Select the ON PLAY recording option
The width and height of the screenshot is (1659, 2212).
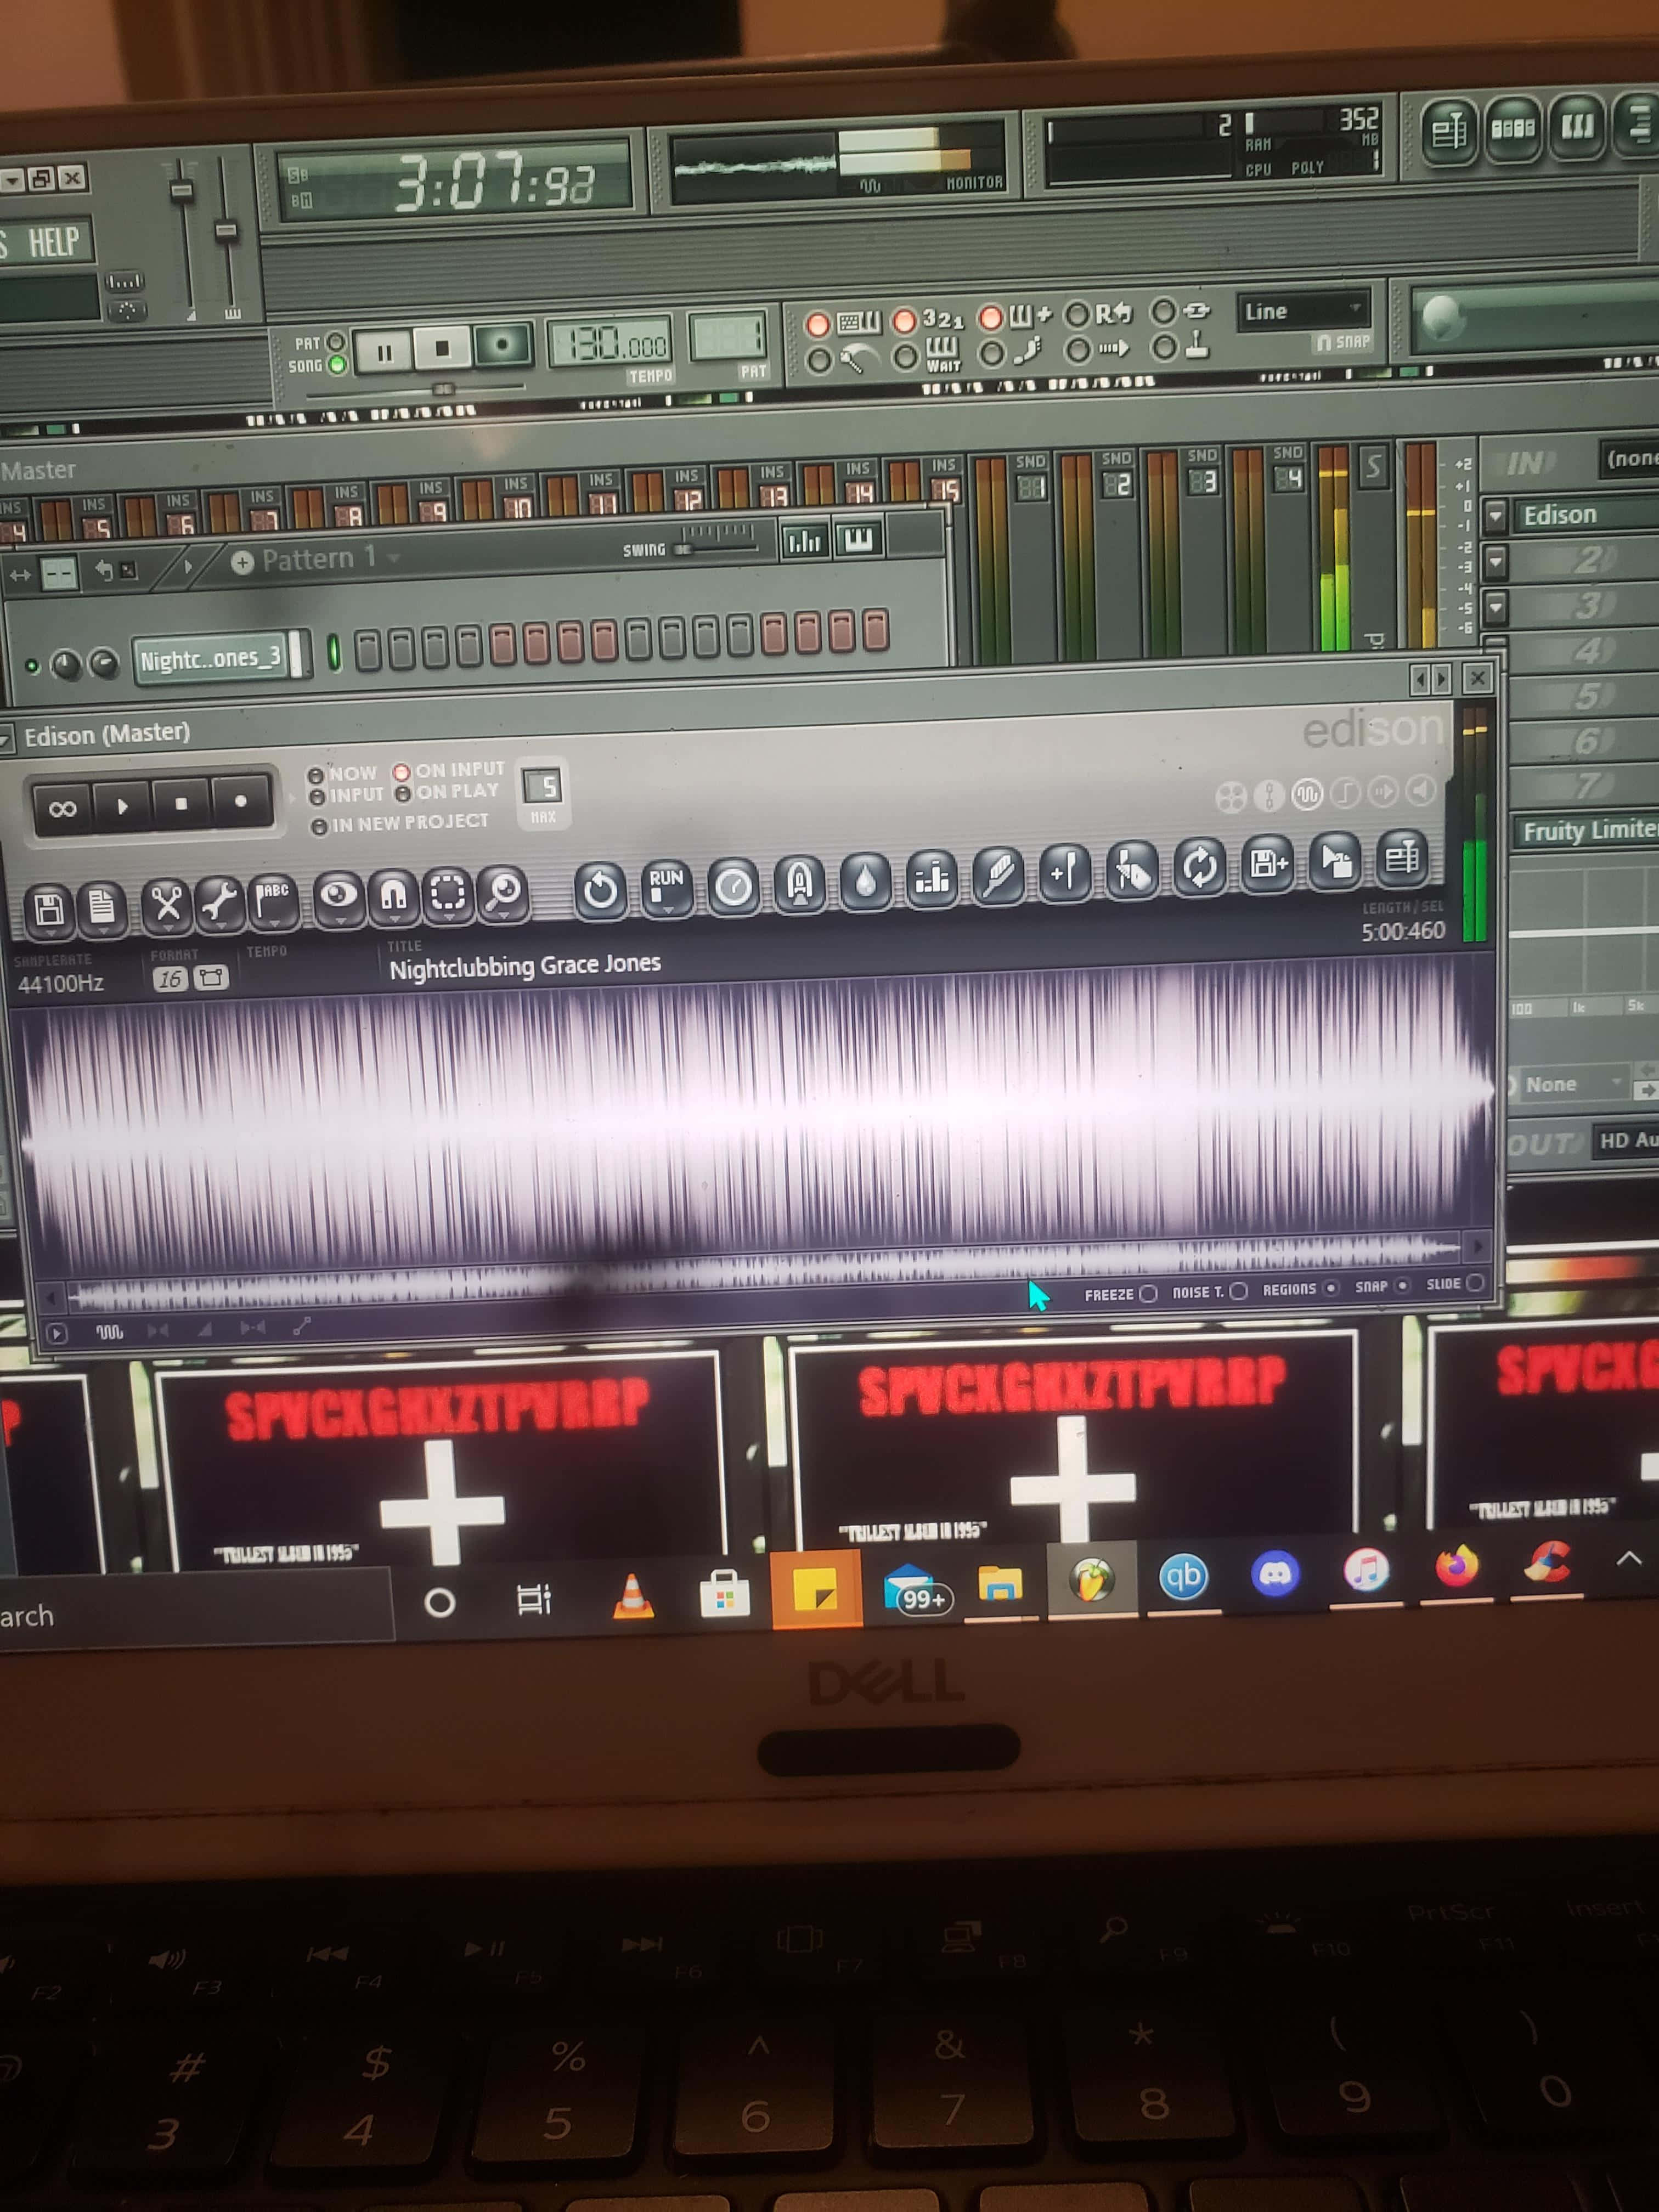tap(403, 794)
